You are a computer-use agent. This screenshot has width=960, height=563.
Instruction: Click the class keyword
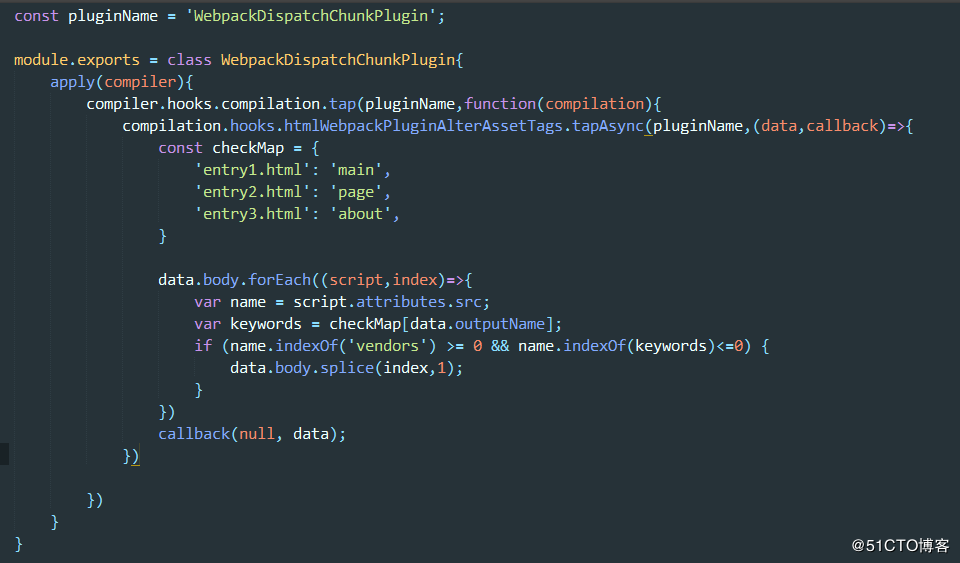point(189,60)
